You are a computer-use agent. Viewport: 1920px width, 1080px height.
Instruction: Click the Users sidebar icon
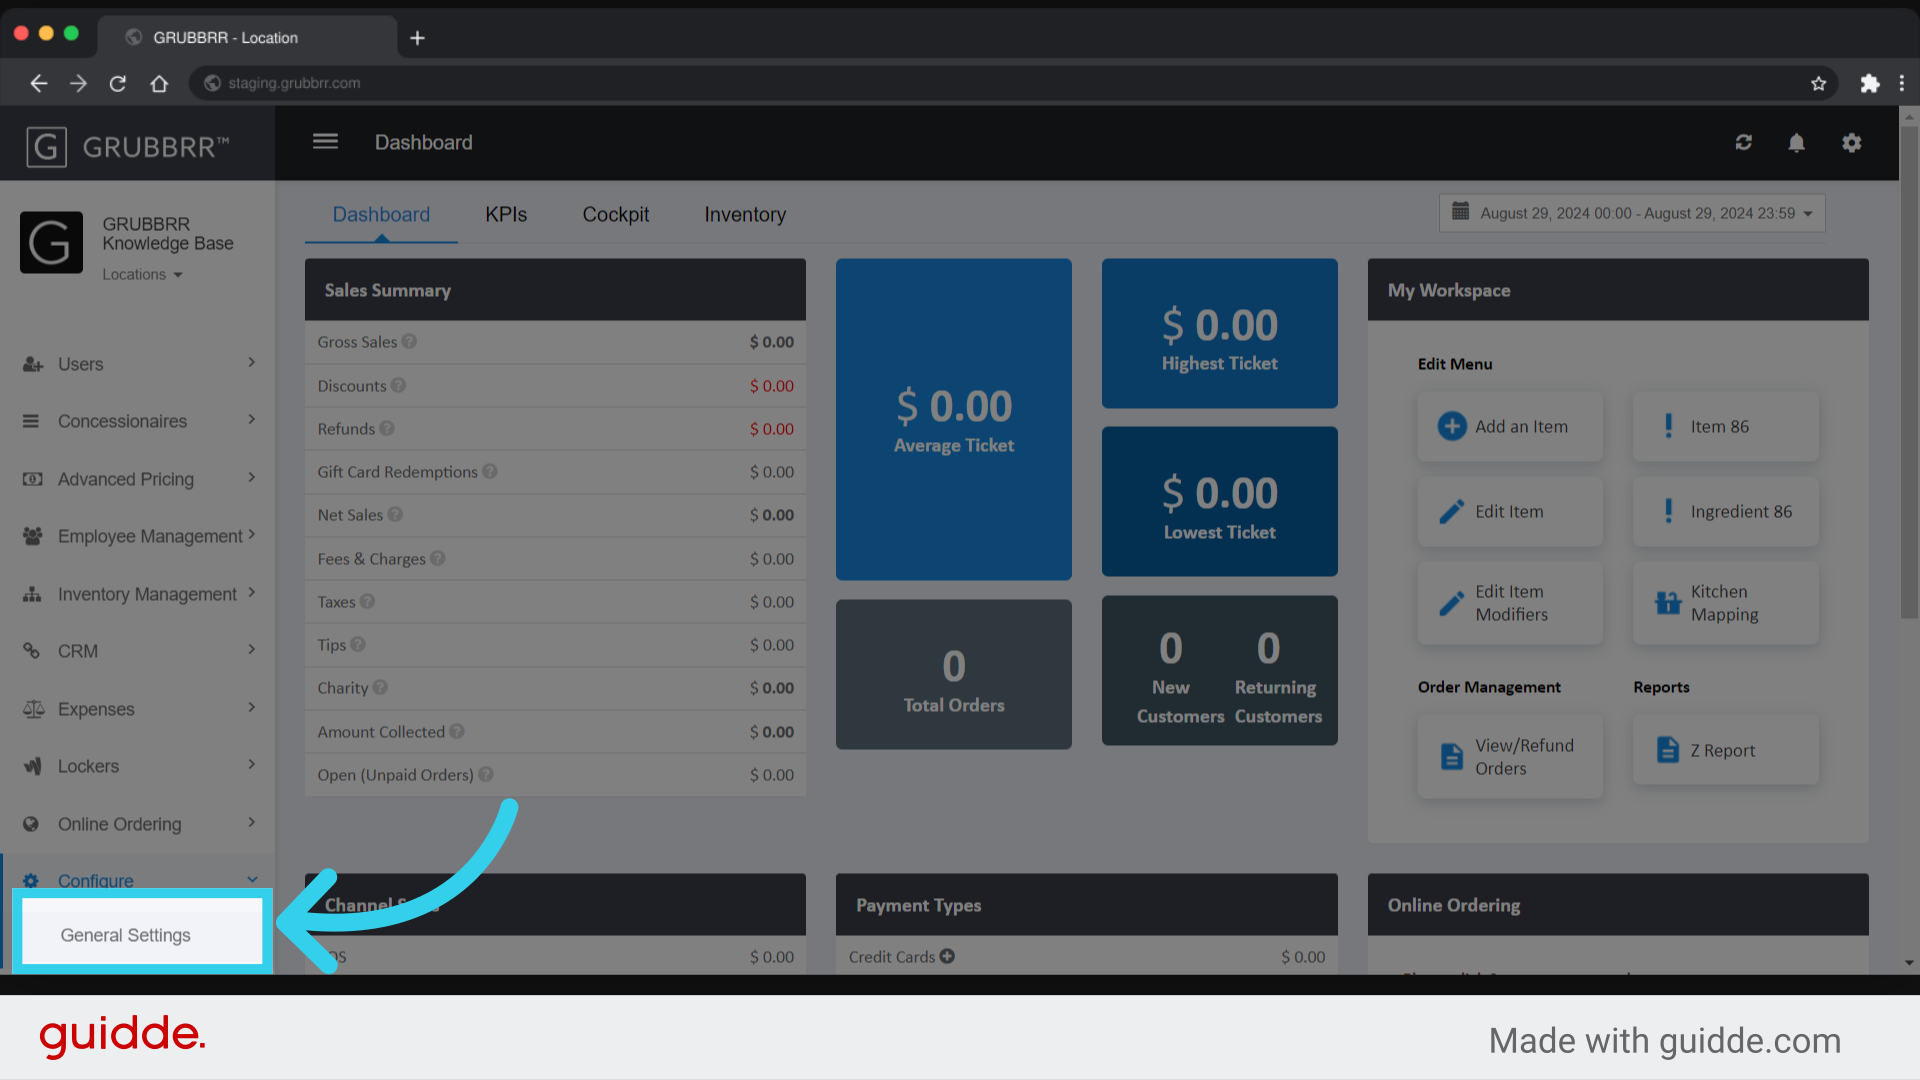[x=33, y=364]
